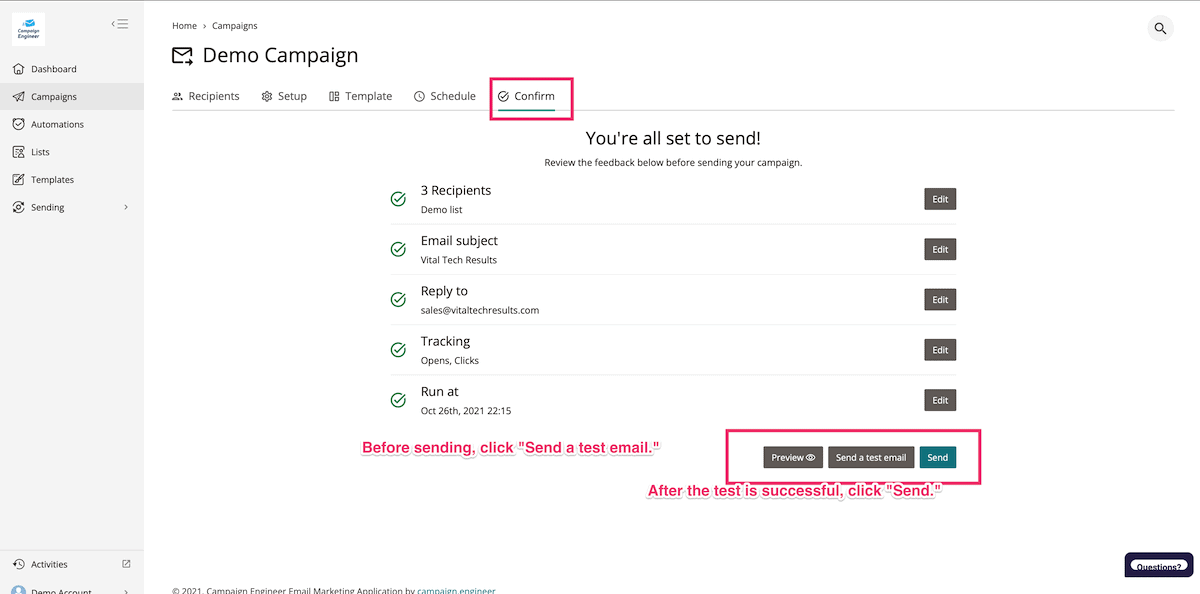This screenshot has width=1200, height=594.
Task: Click the Campaign Engineer logo
Action: coord(28,29)
